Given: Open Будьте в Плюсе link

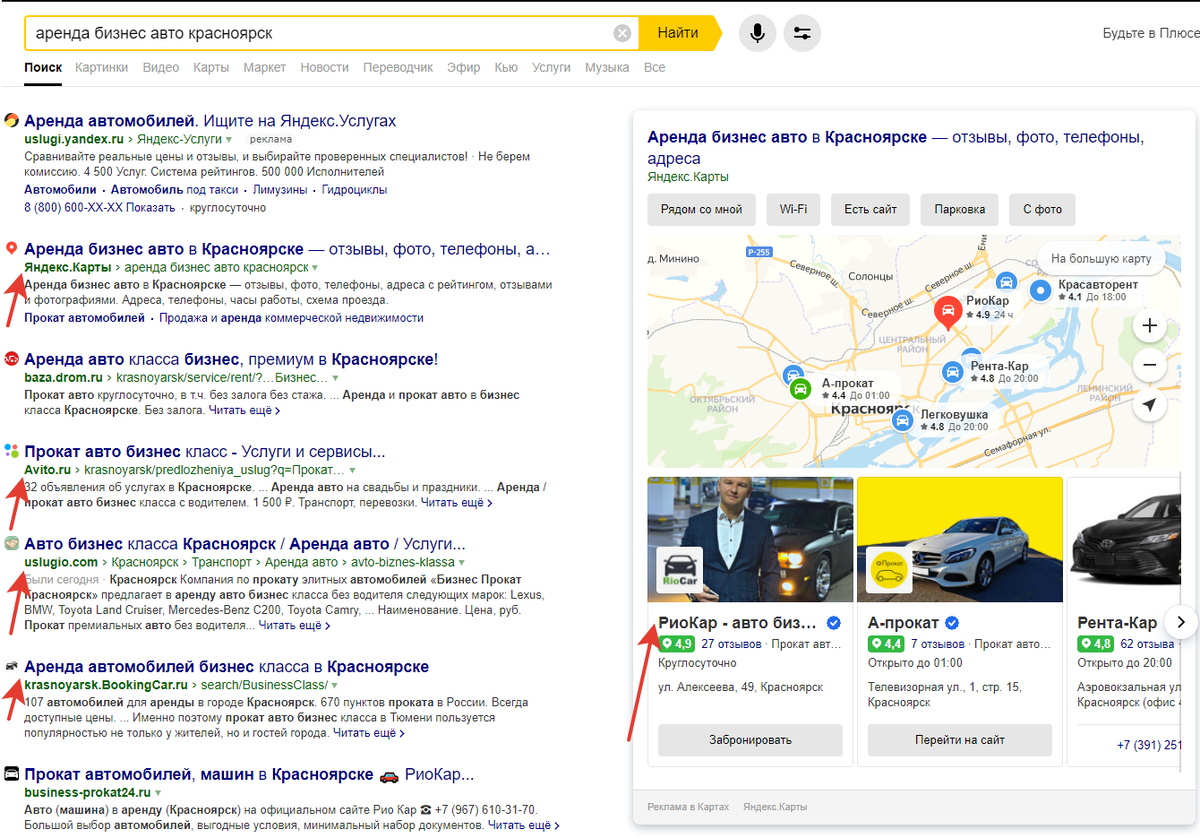Looking at the screenshot, I should point(1151,33).
